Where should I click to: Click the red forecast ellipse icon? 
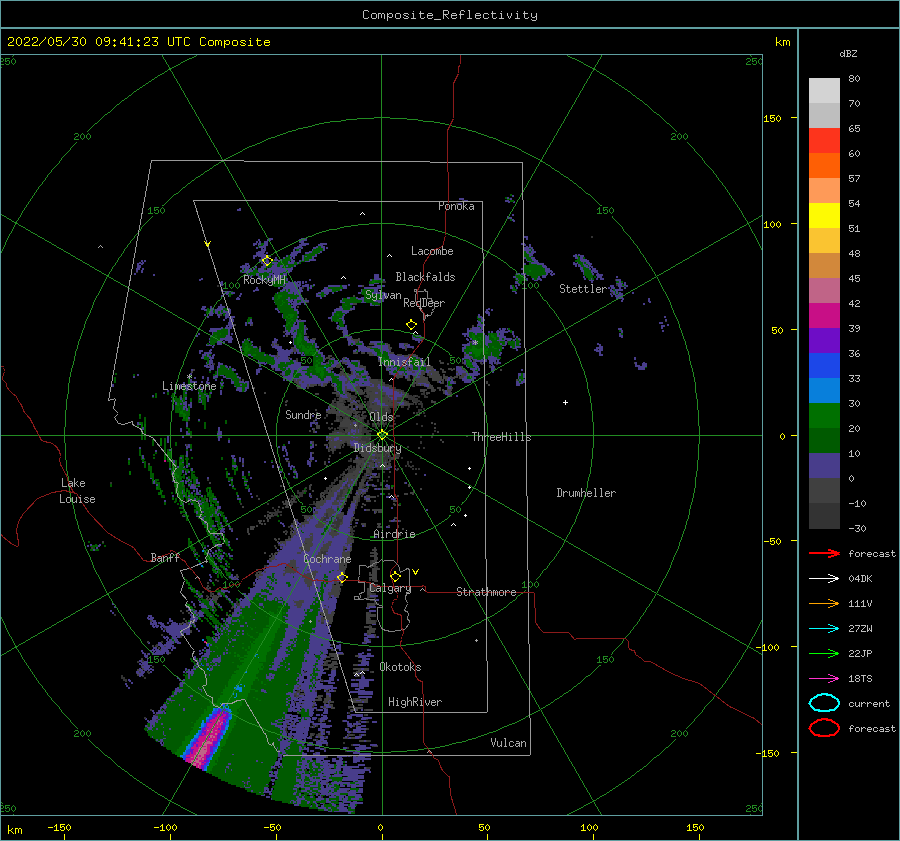click(x=824, y=728)
